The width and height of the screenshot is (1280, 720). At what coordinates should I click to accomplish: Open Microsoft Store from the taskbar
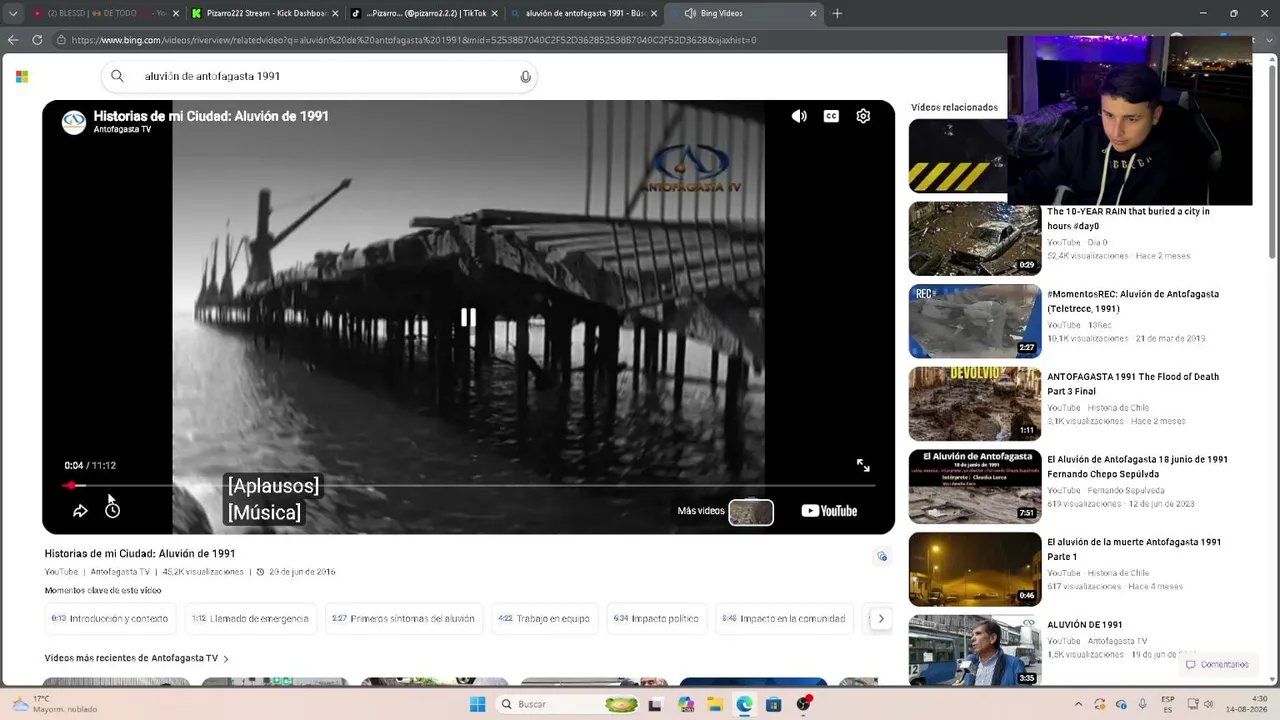coord(774,704)
